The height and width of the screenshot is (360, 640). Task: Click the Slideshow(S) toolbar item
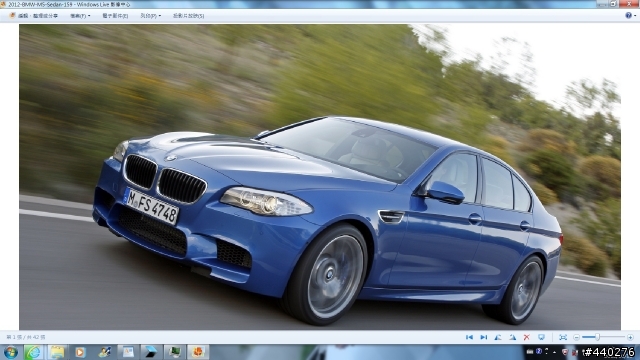tap(188, 16)
